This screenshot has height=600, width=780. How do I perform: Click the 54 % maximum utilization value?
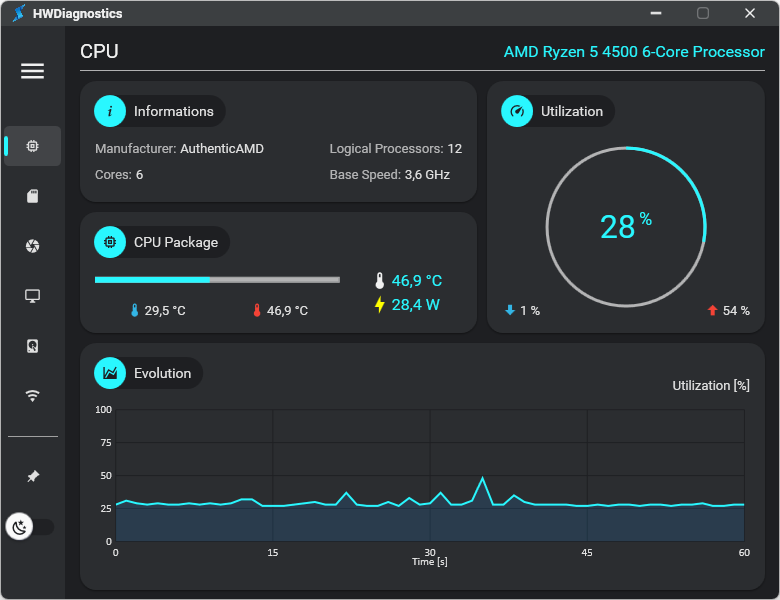tap(736, 311)
